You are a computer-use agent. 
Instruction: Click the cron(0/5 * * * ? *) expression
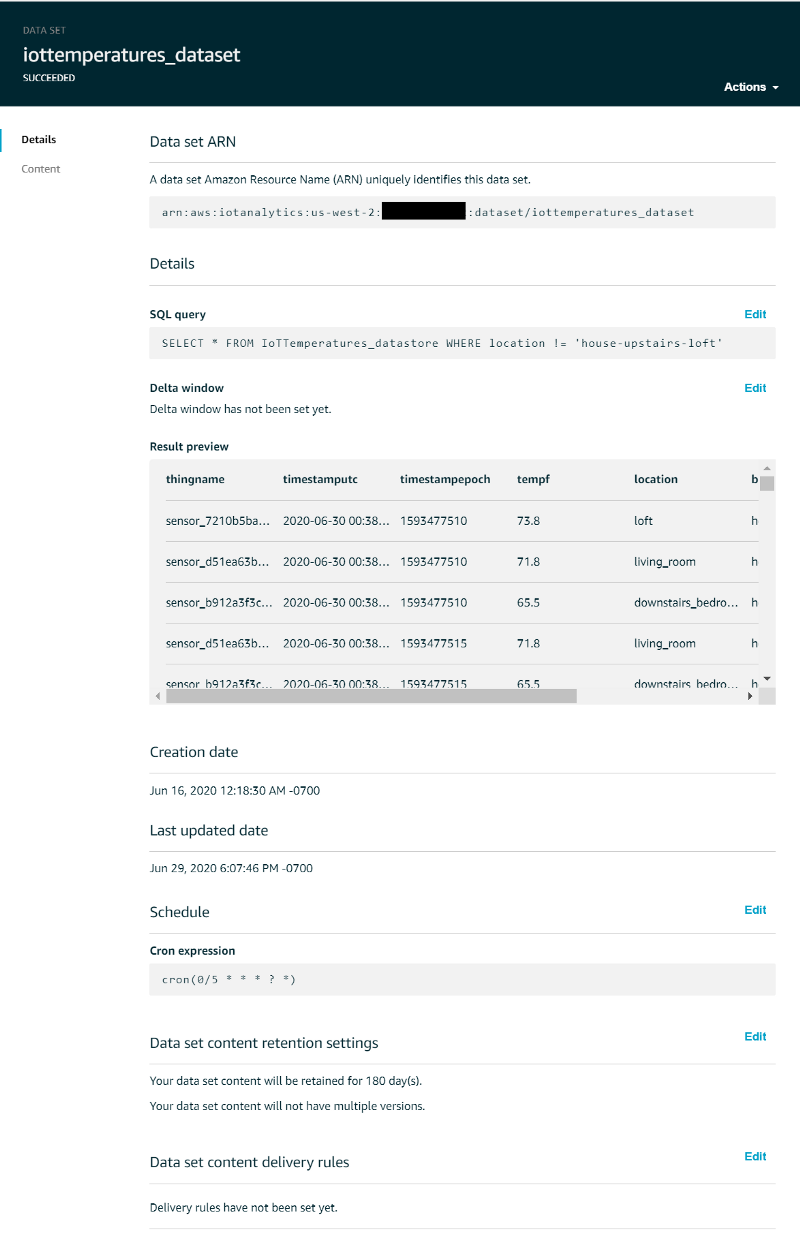click(x=229, y=979)
